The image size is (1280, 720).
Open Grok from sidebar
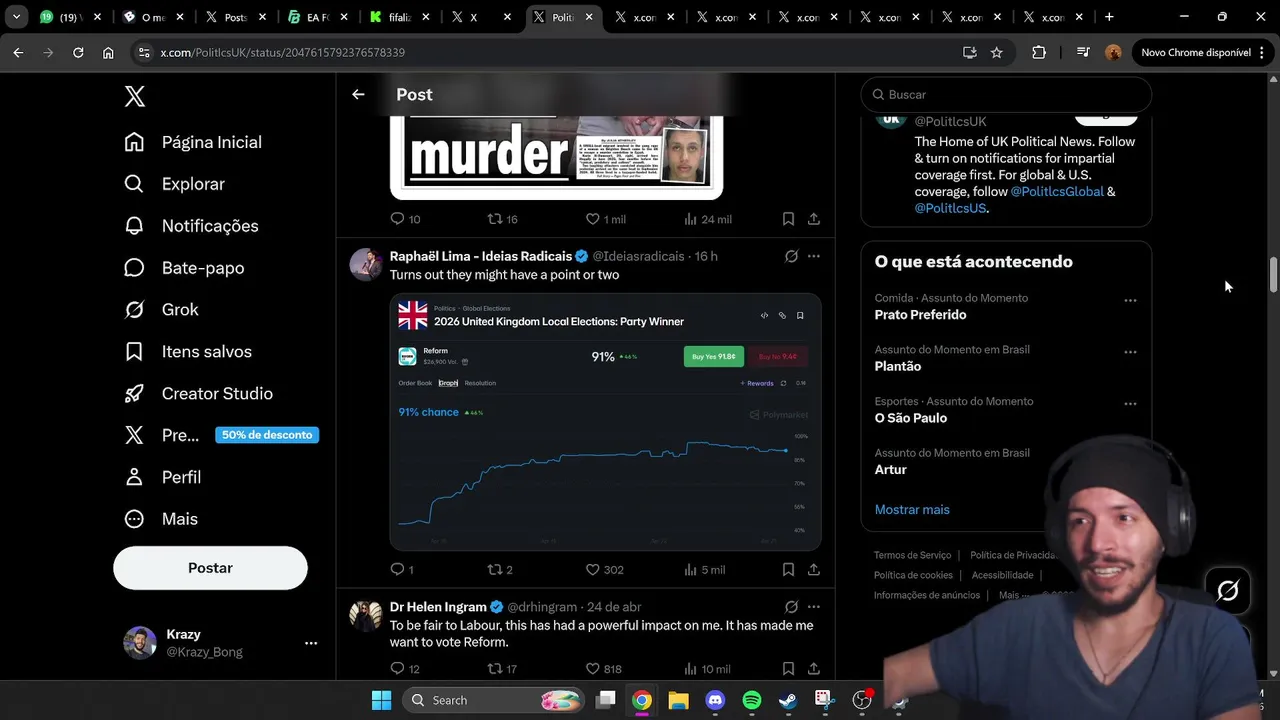click(161, 310)
